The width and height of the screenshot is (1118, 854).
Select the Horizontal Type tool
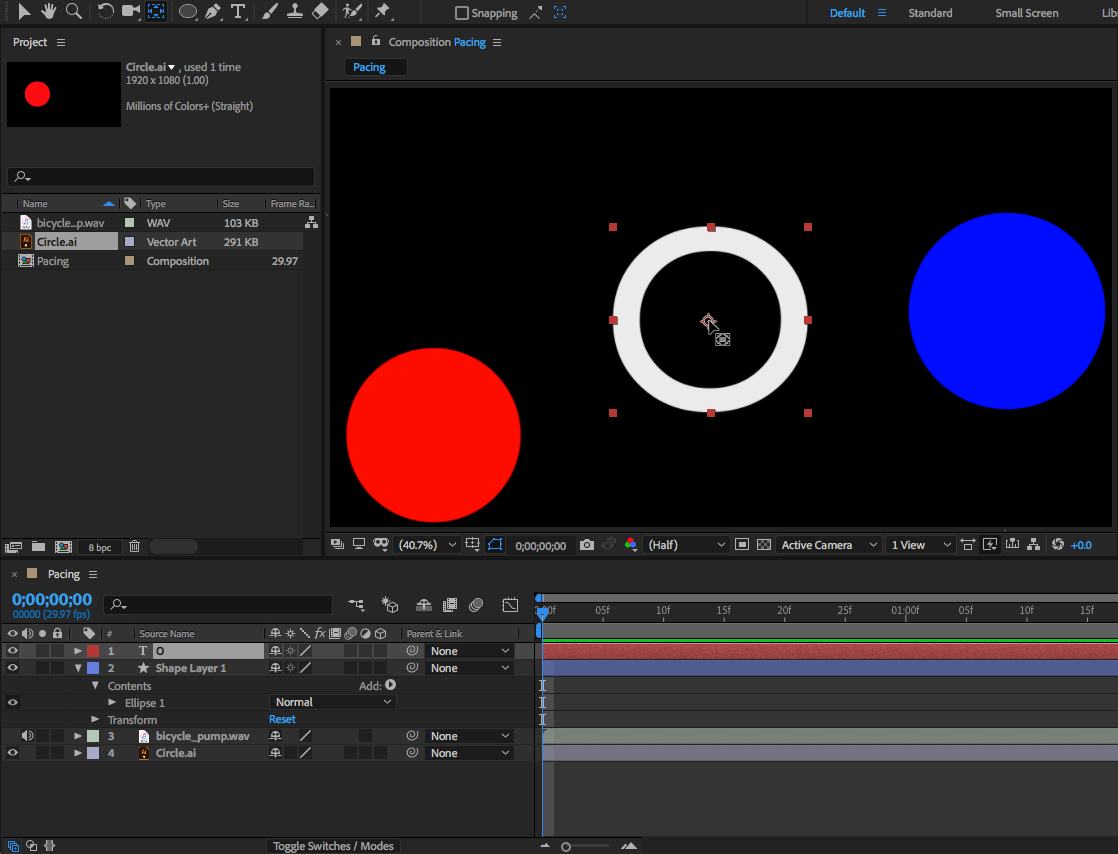coord(238,12)
